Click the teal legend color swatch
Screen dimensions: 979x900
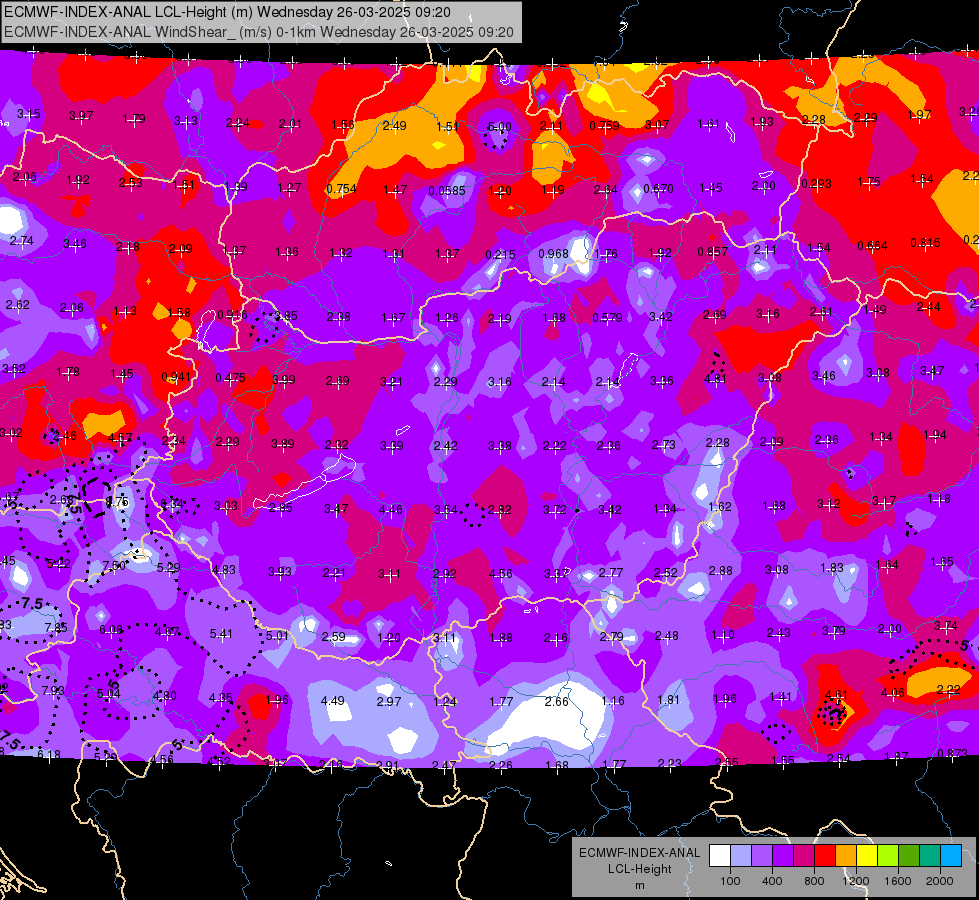[930, 856]
